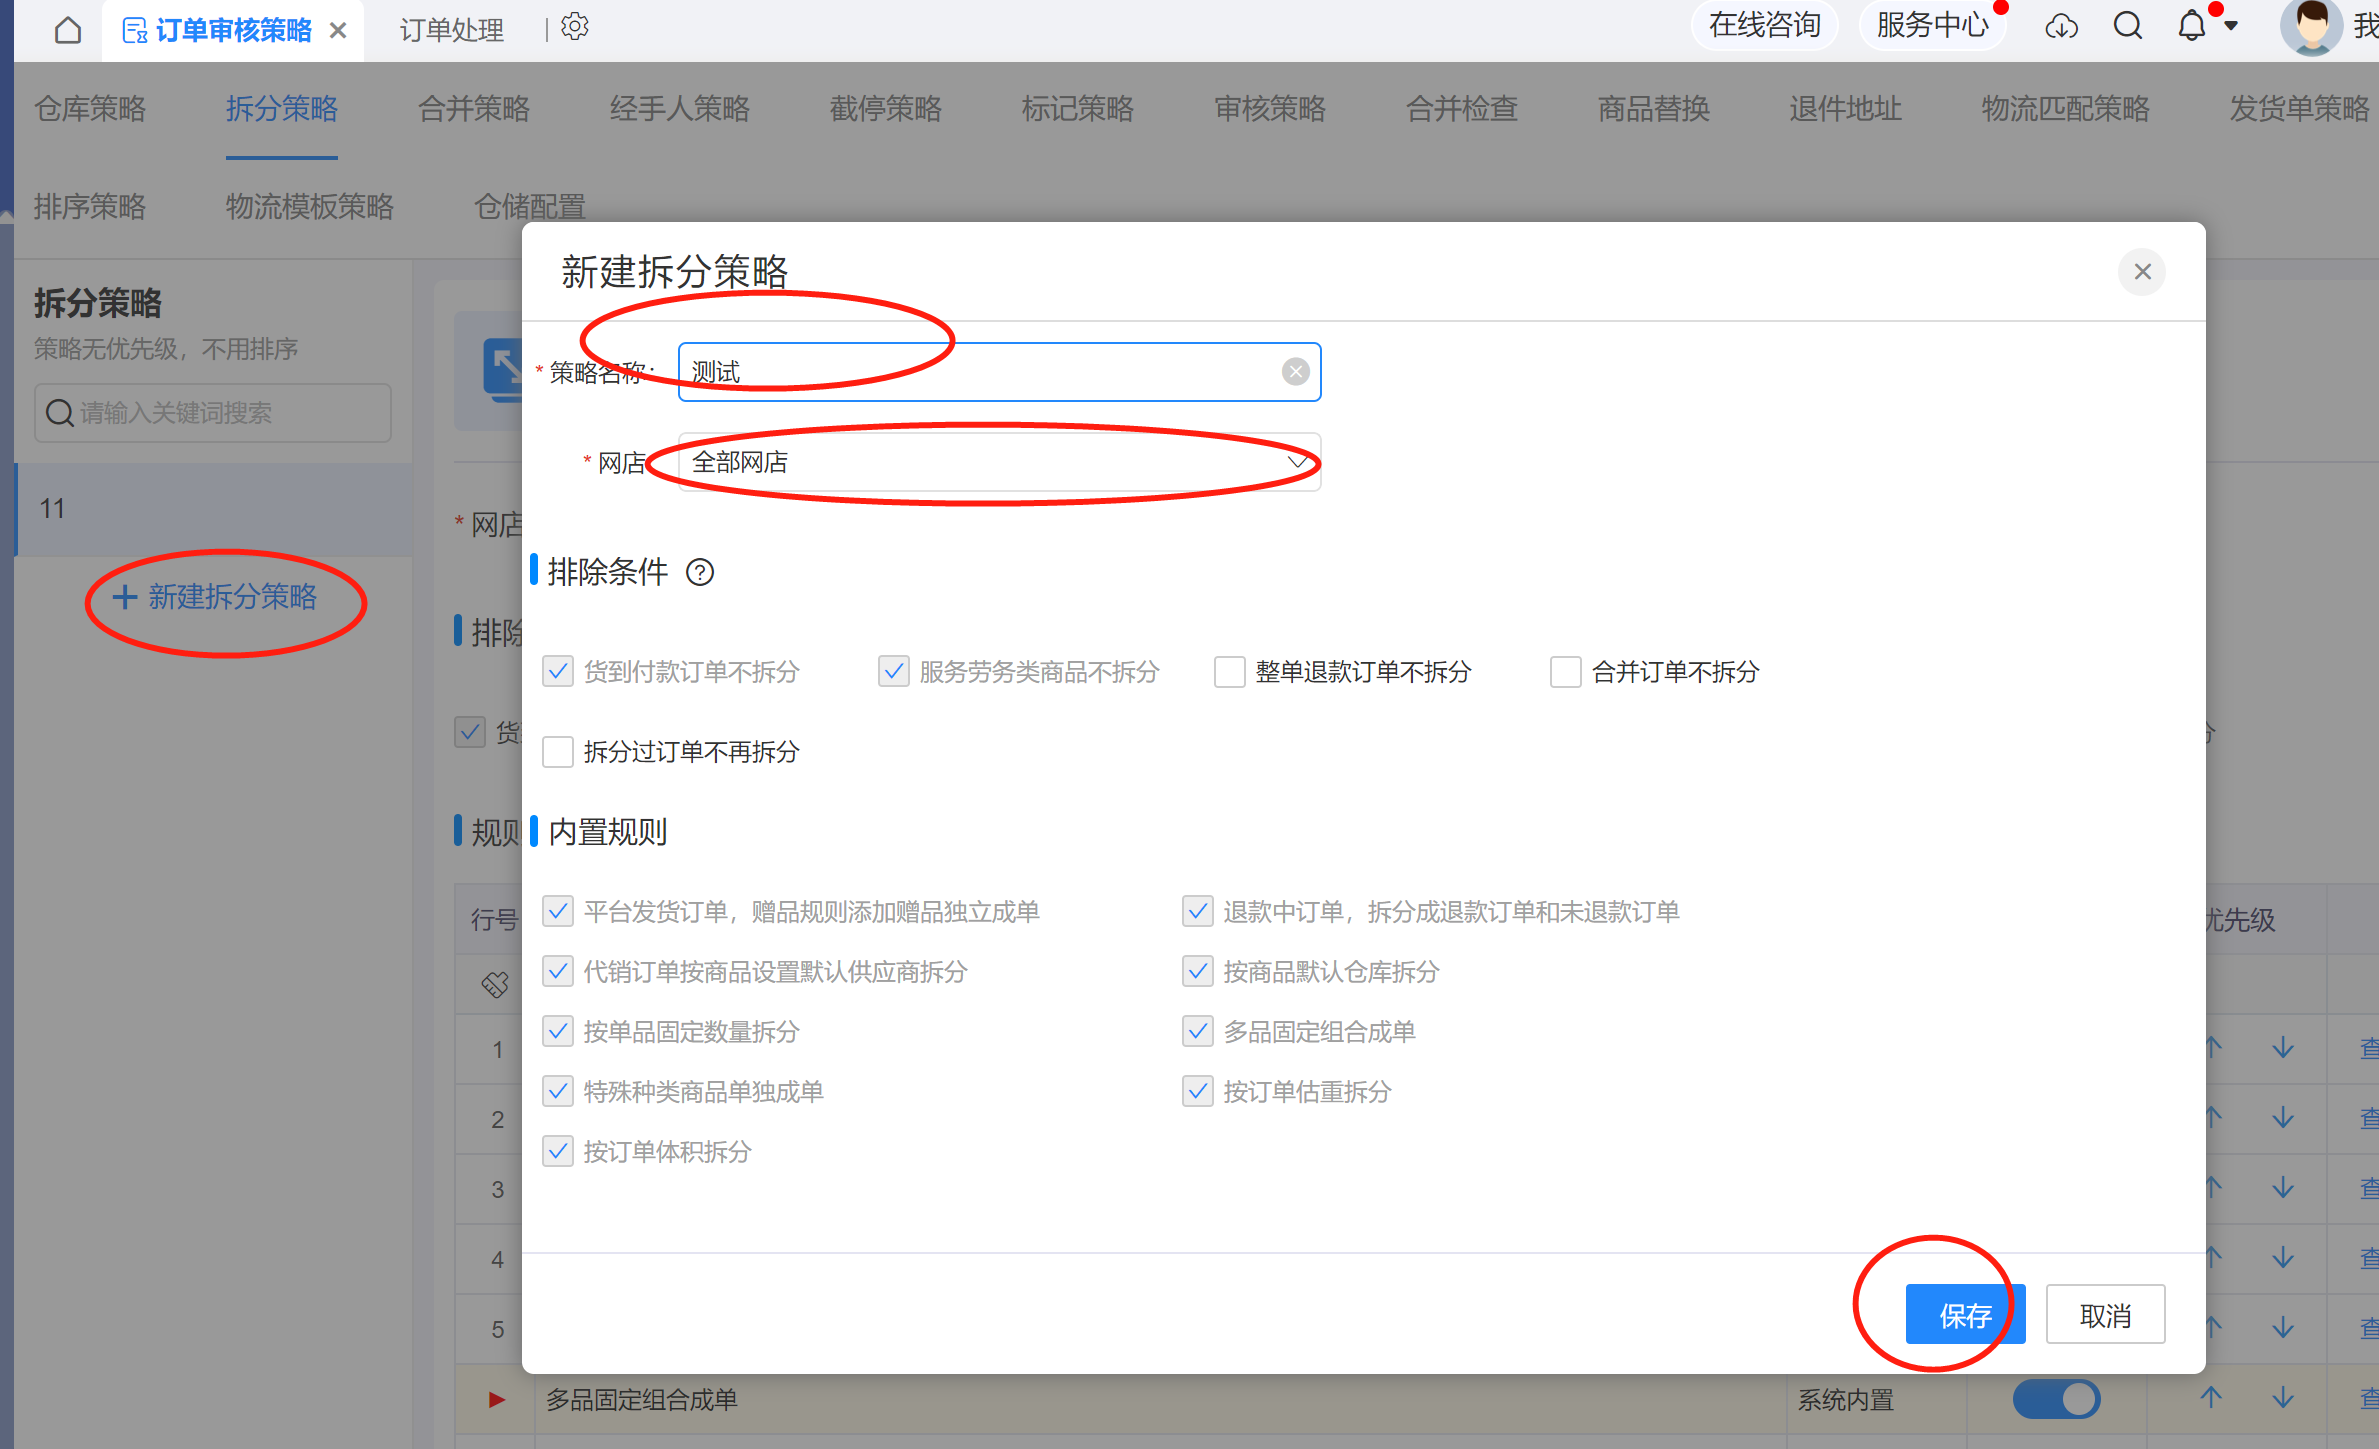Toggle 货到付款订单不拆分 checkbox
The width and height of the screenshot is (2379, 1449).
click(x=557, y=672)
